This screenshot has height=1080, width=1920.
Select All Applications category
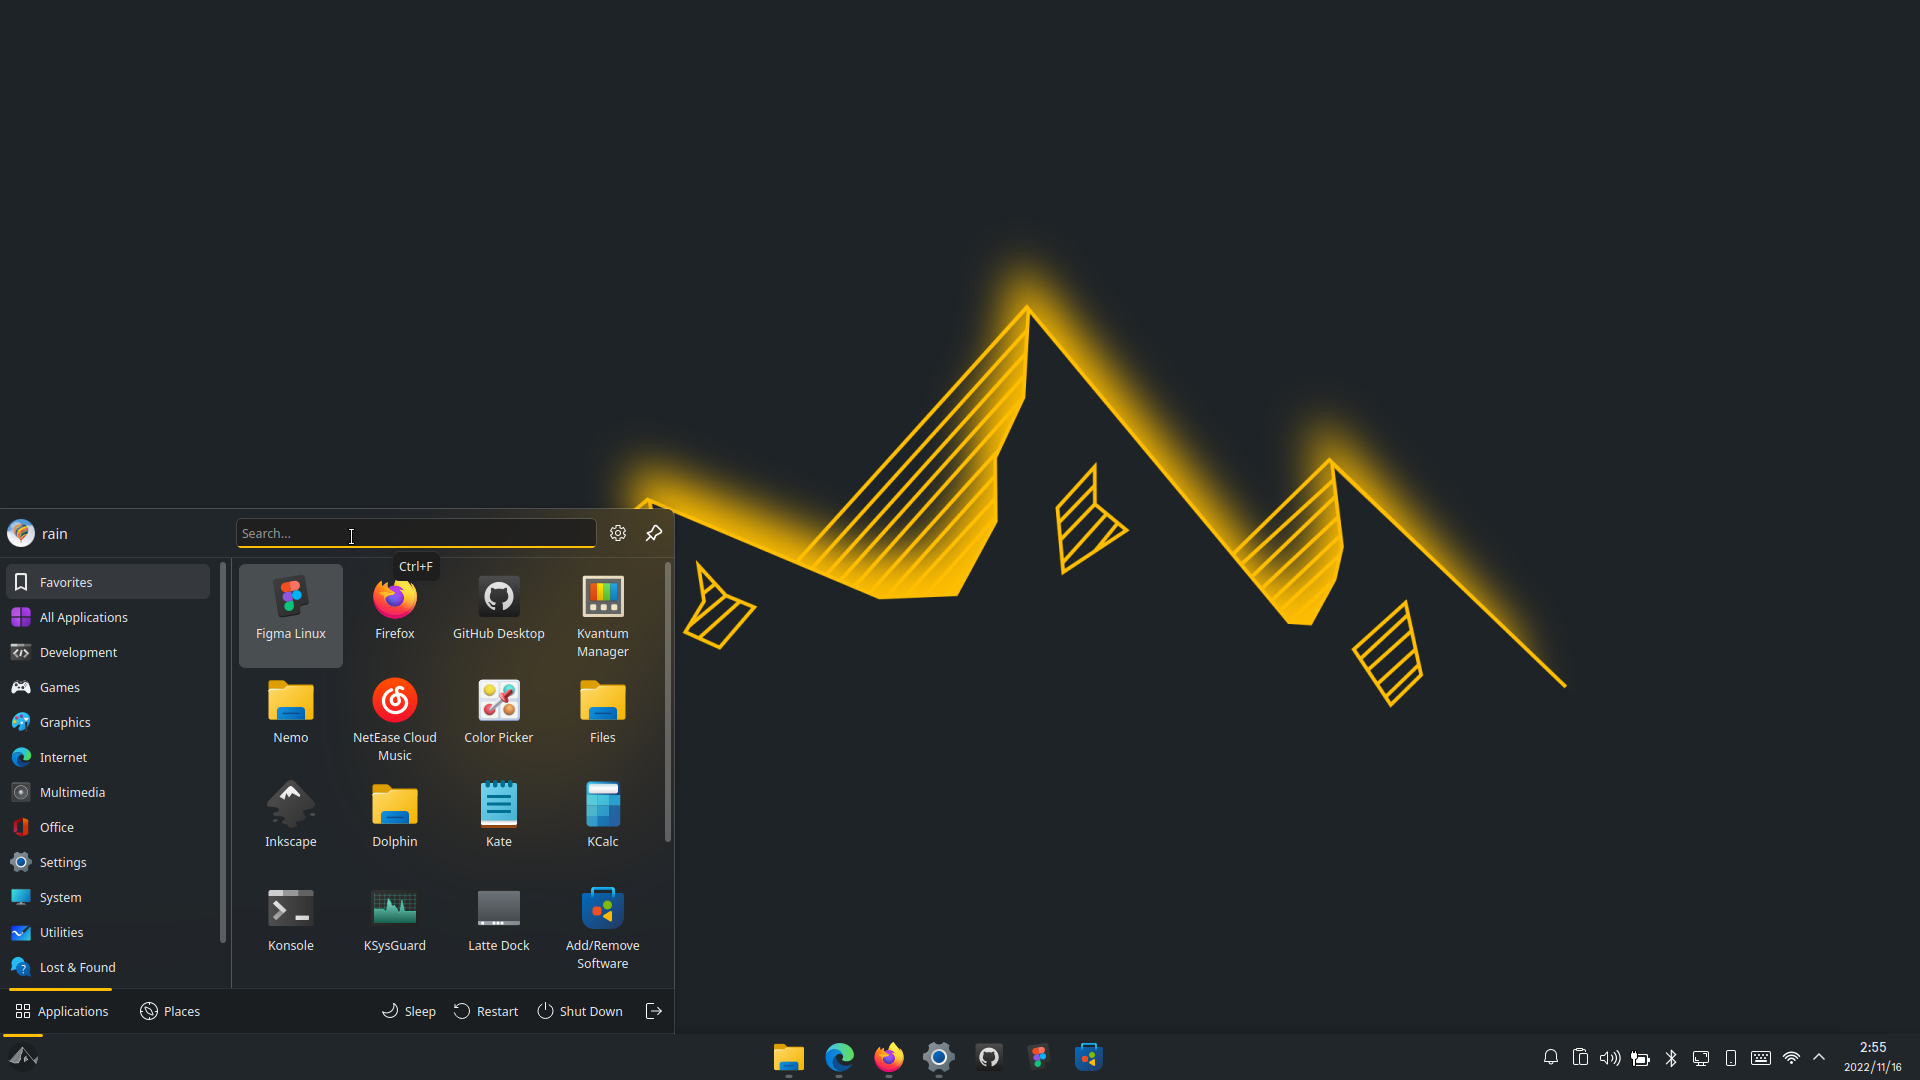click(x=108, y=617)
